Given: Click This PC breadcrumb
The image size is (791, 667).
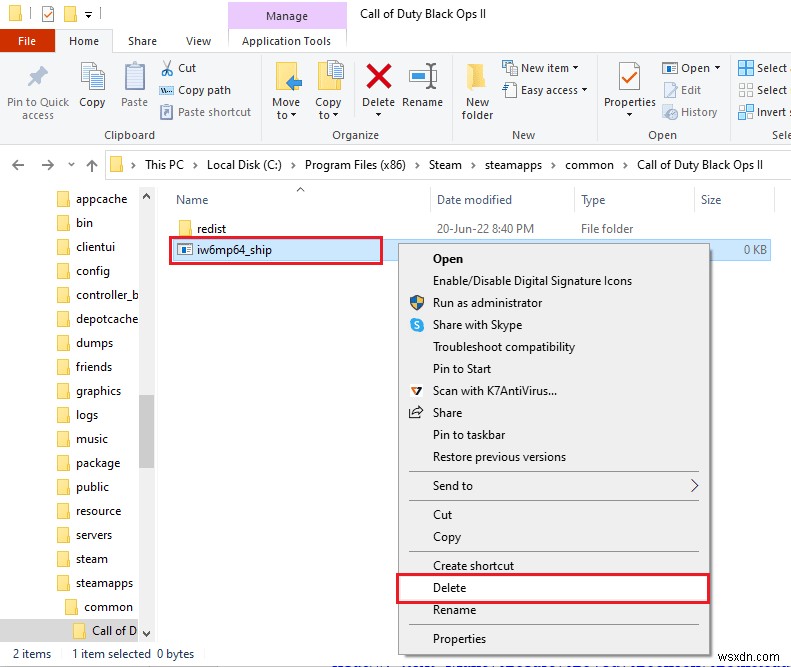Looking at the screenshot, I should 164,165.
